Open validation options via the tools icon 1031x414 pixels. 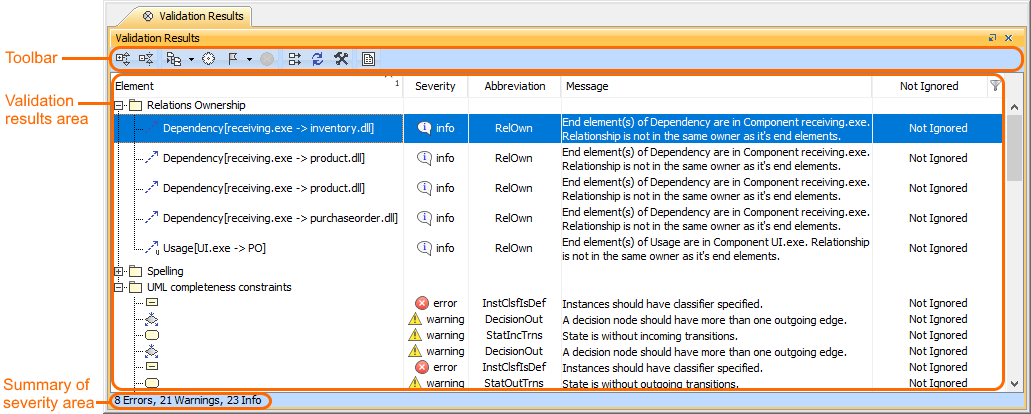click(x=341, y=60)
